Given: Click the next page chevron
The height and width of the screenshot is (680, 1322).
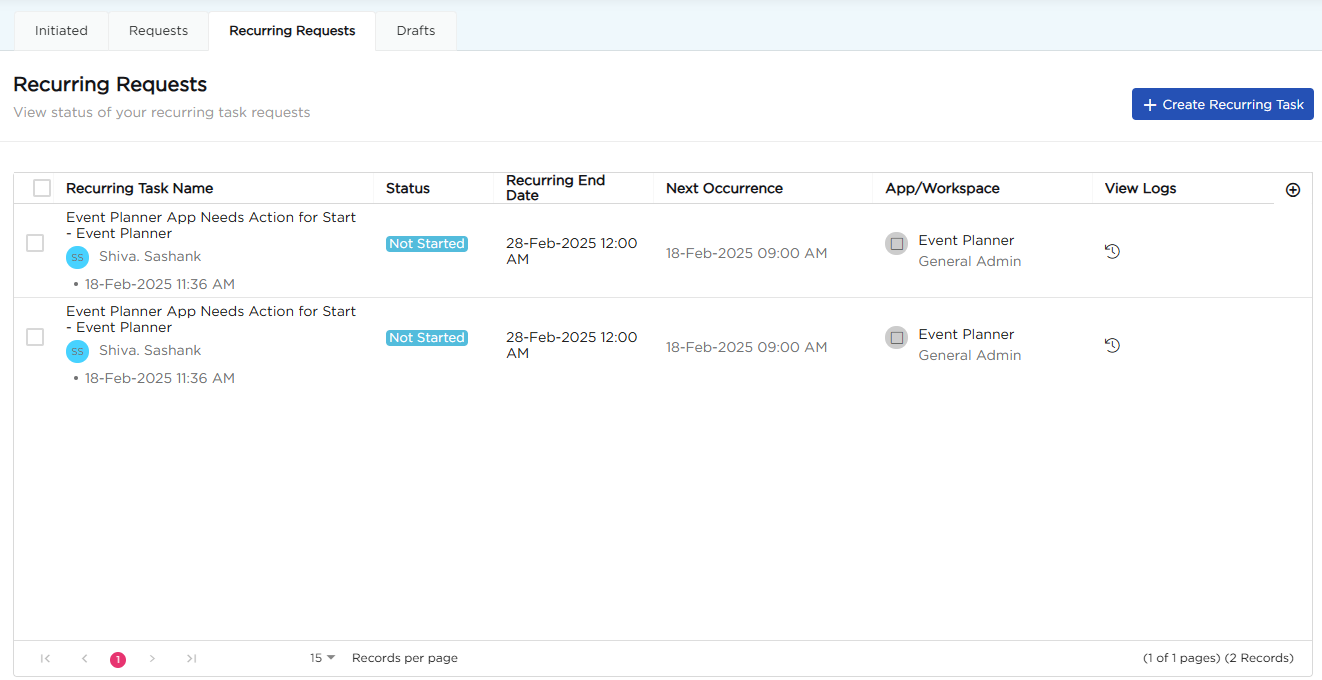Looking at the screenshot, I should (x=152, y=658).
